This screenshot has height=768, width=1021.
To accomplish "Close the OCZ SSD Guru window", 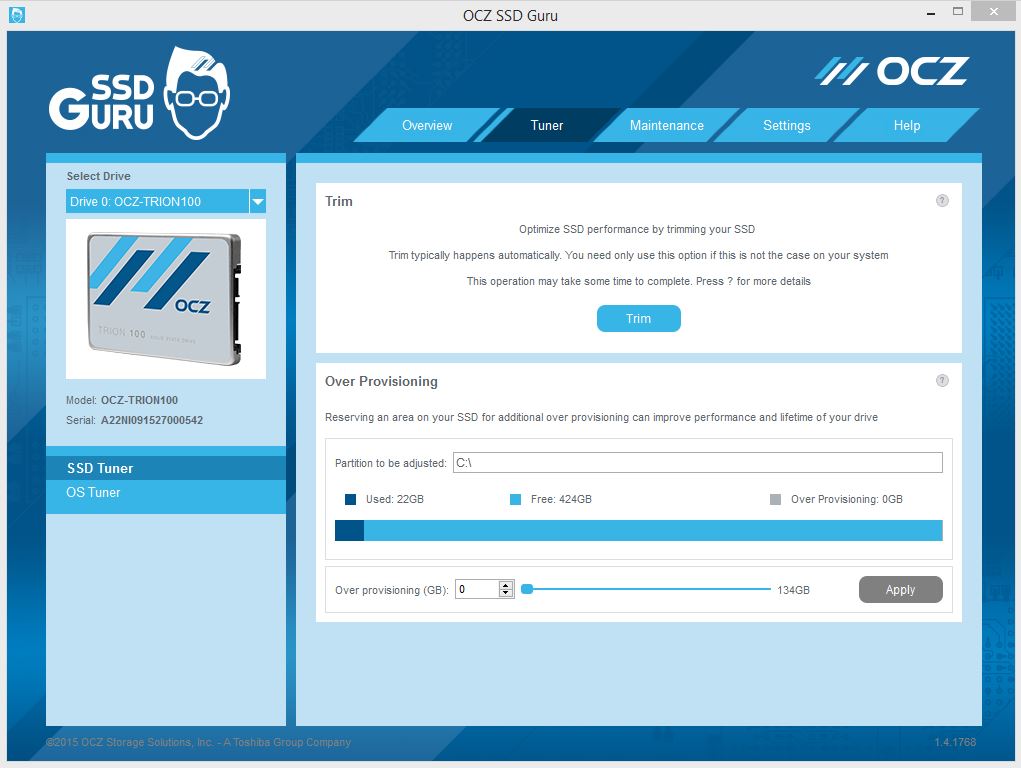I will click(993, 11).
